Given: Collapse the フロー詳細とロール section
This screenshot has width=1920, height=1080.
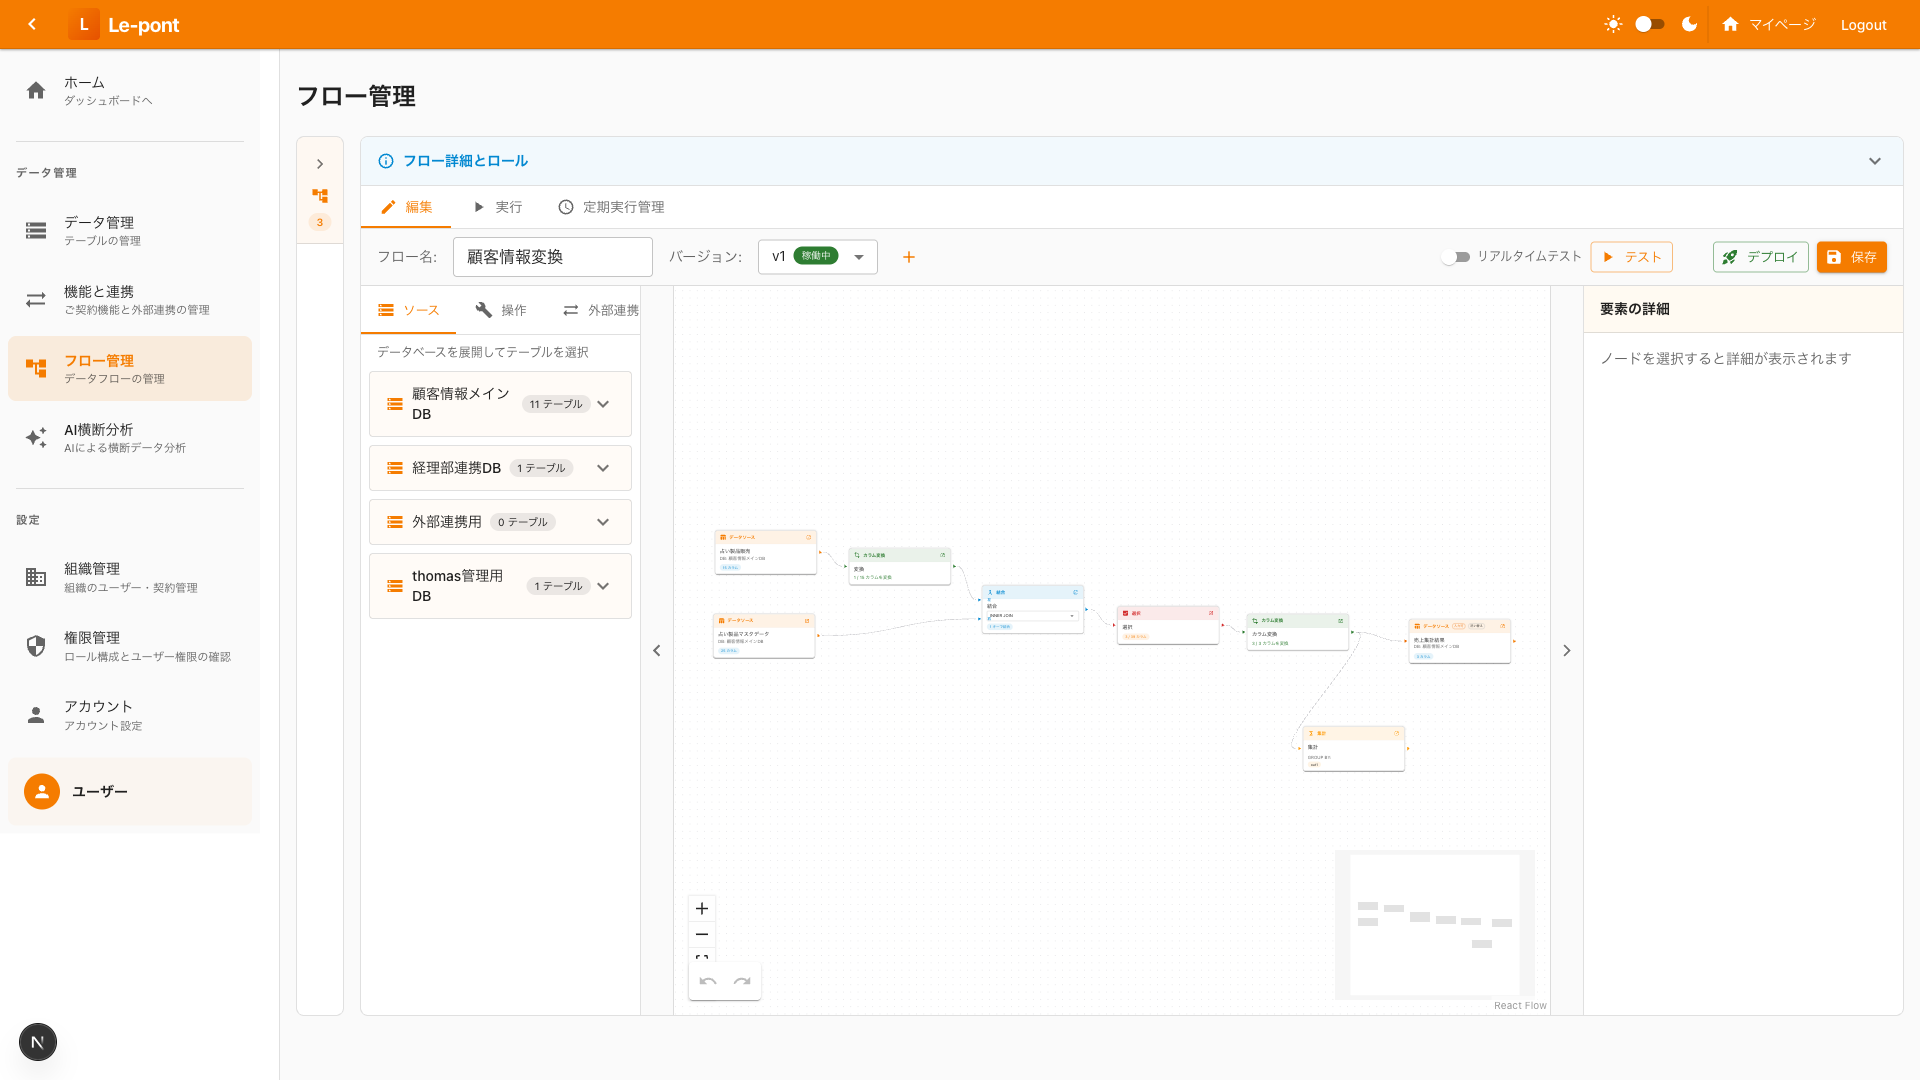Looking at the screenshot, I should pyautogui.click(x=1875, y=161).
